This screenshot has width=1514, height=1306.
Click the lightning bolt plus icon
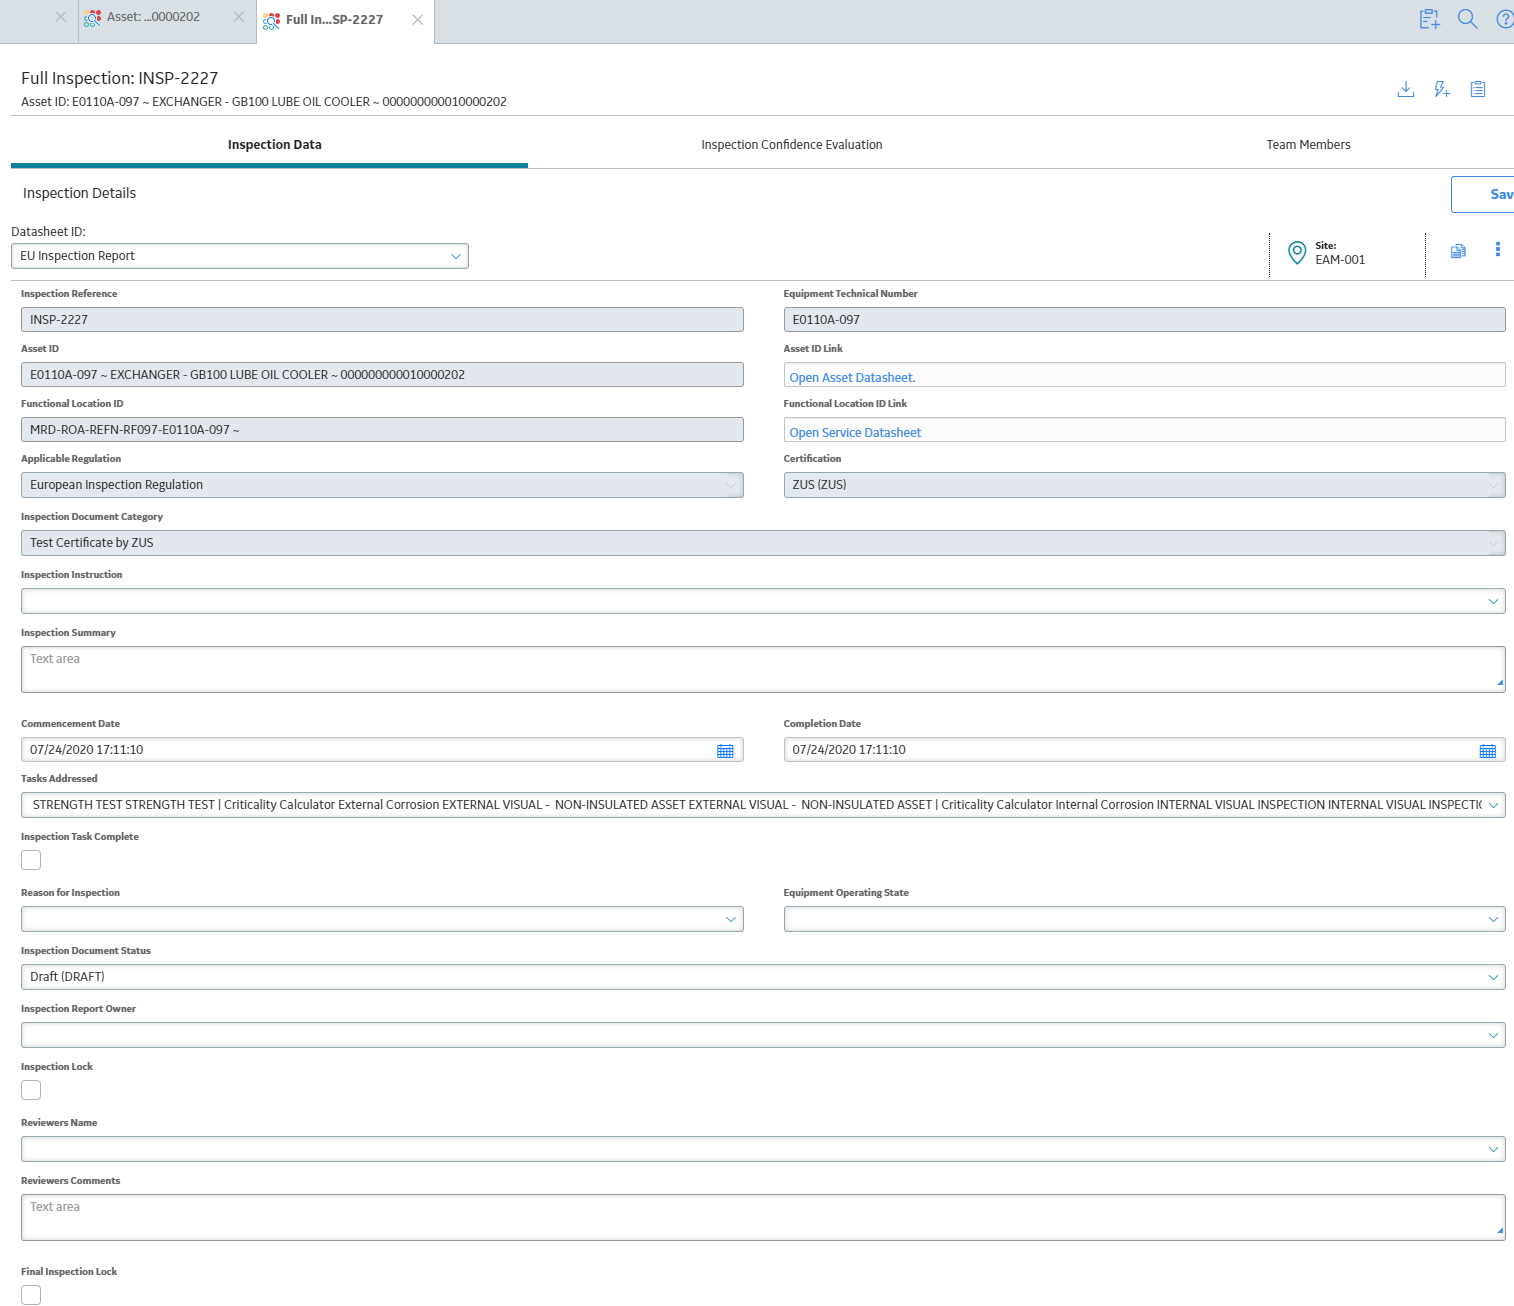[1441, 89]
